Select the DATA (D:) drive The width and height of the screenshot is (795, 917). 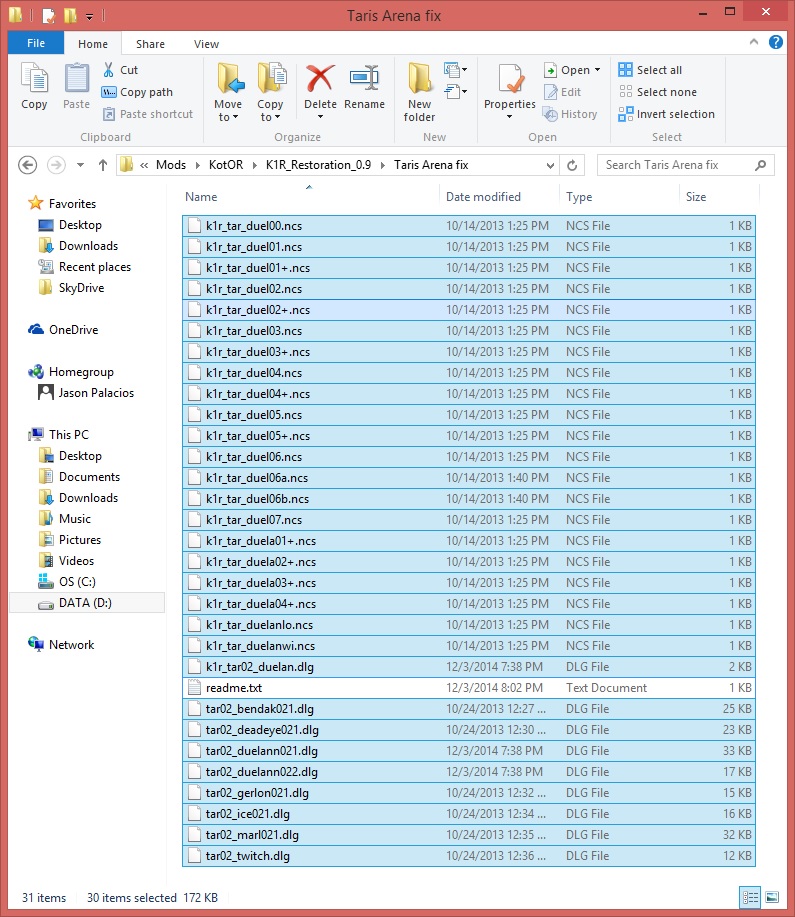tap(85, 602)
